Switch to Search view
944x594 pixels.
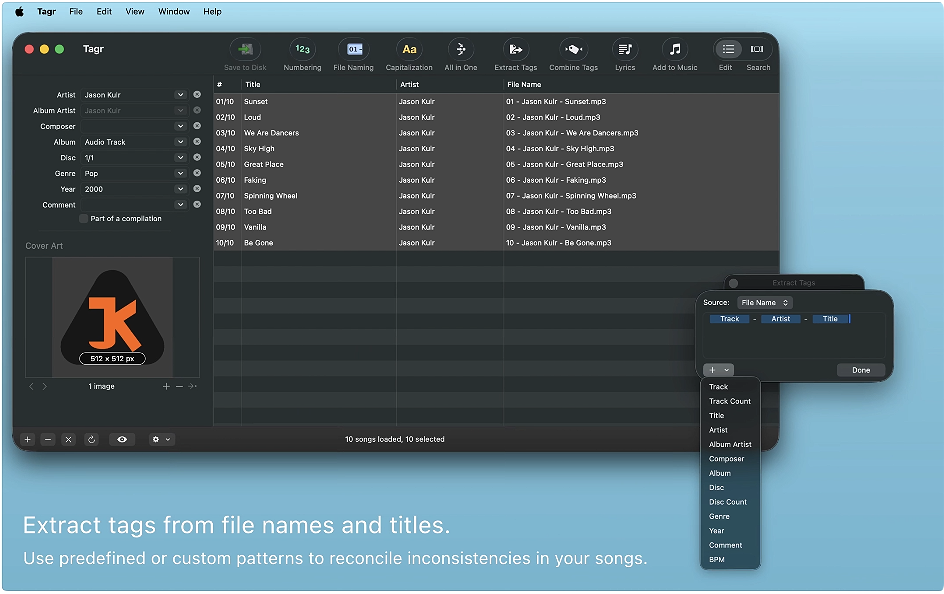[x=757, y=49]
